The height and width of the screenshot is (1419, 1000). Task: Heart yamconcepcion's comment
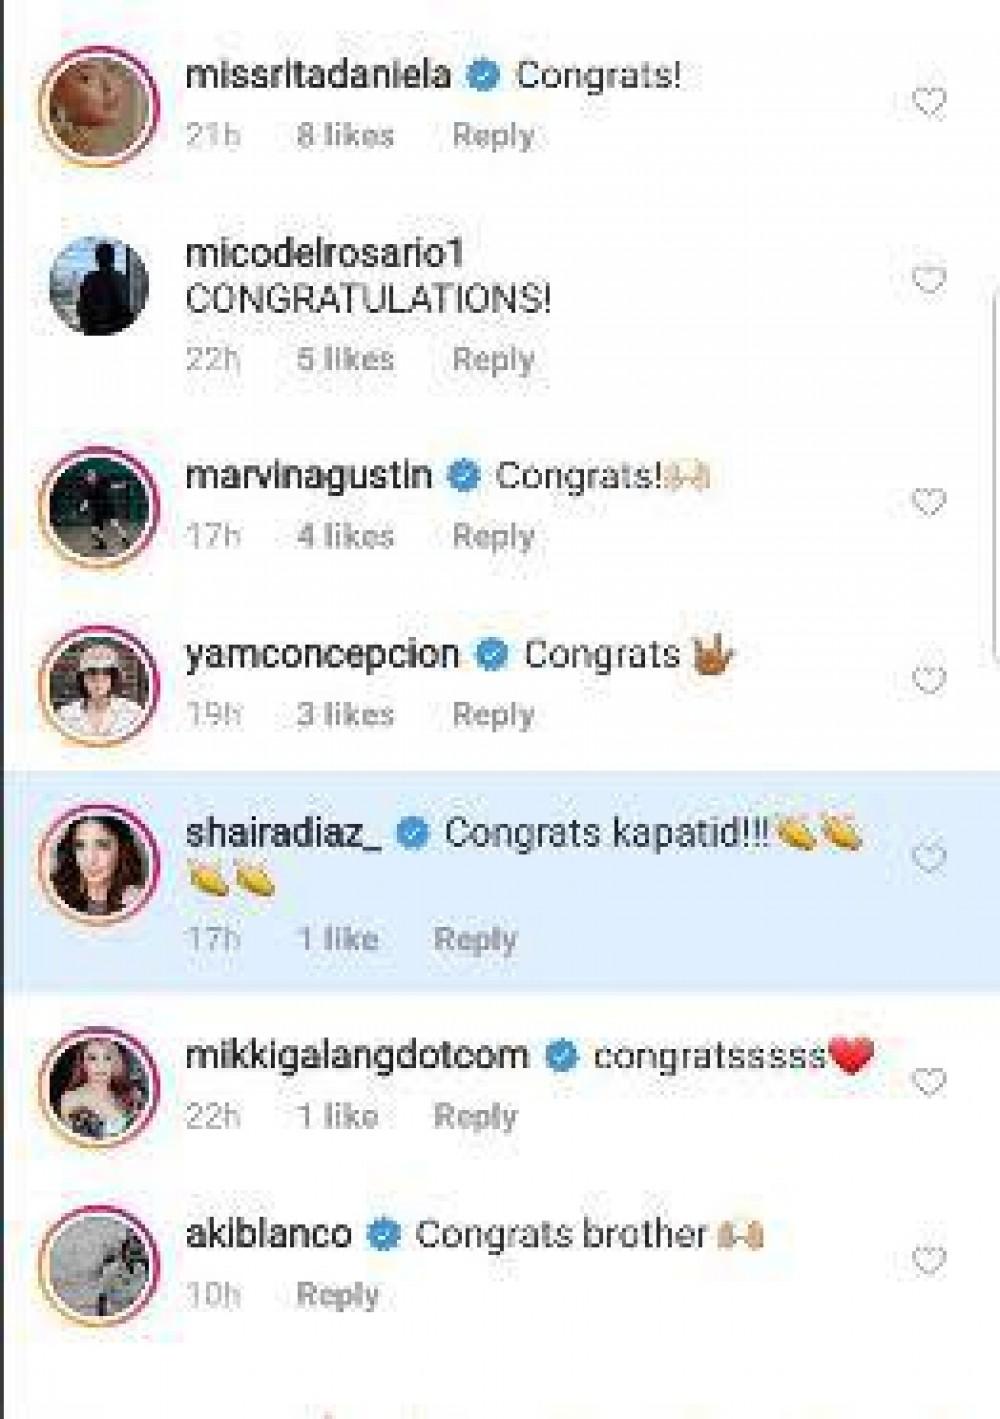929,680
